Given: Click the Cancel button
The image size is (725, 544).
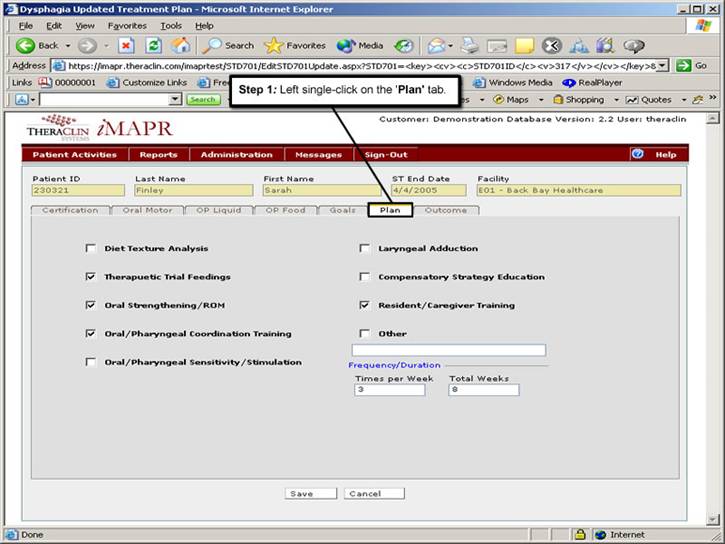Looking at the screenshot, I should 374,493.
